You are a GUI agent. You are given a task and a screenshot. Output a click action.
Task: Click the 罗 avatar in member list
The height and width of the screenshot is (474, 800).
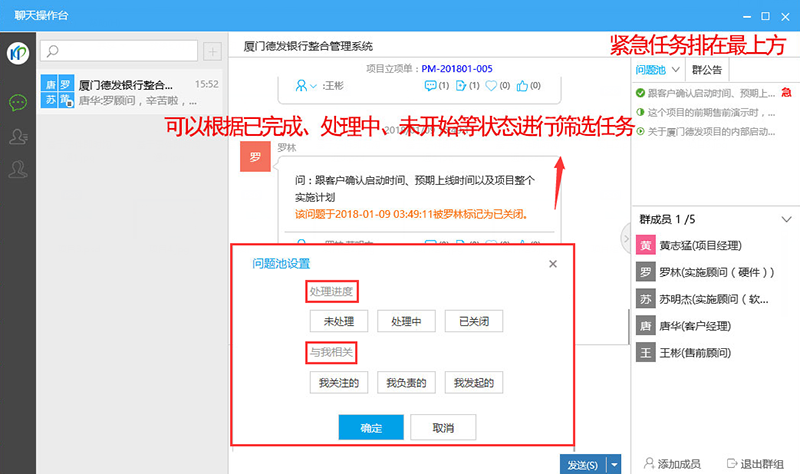point(645,272)
